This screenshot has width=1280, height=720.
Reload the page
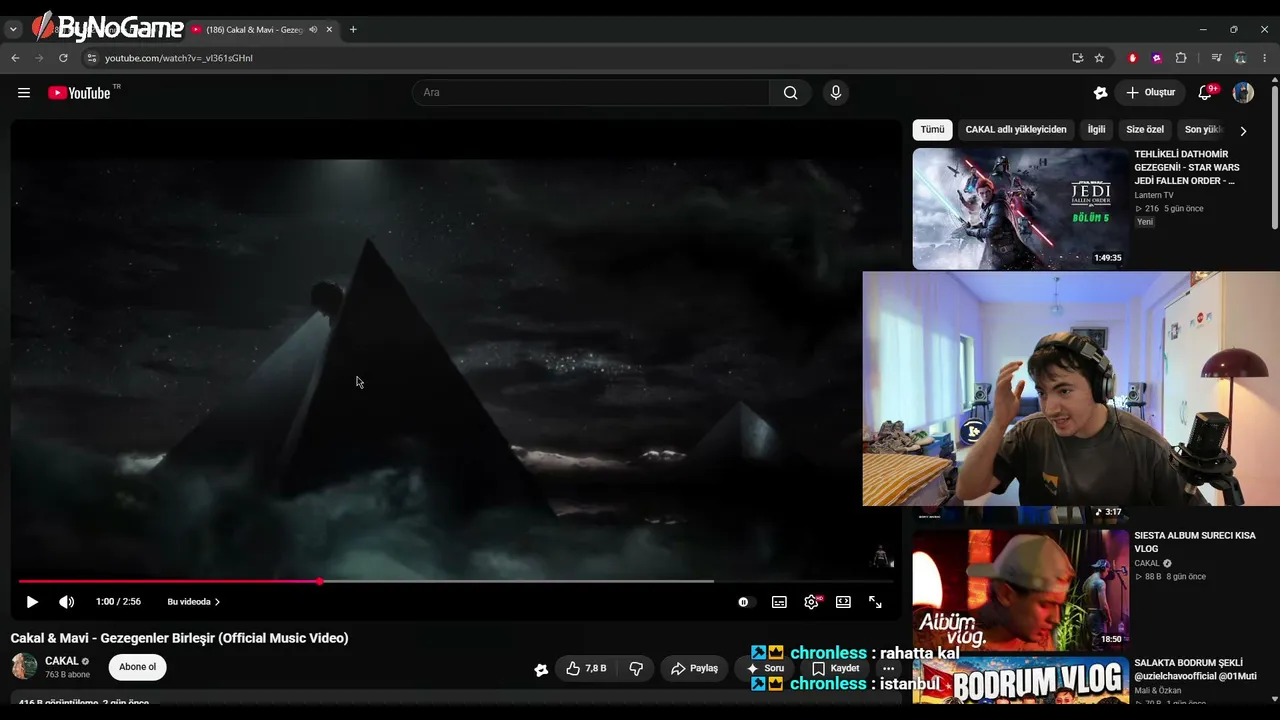(63, 58)
